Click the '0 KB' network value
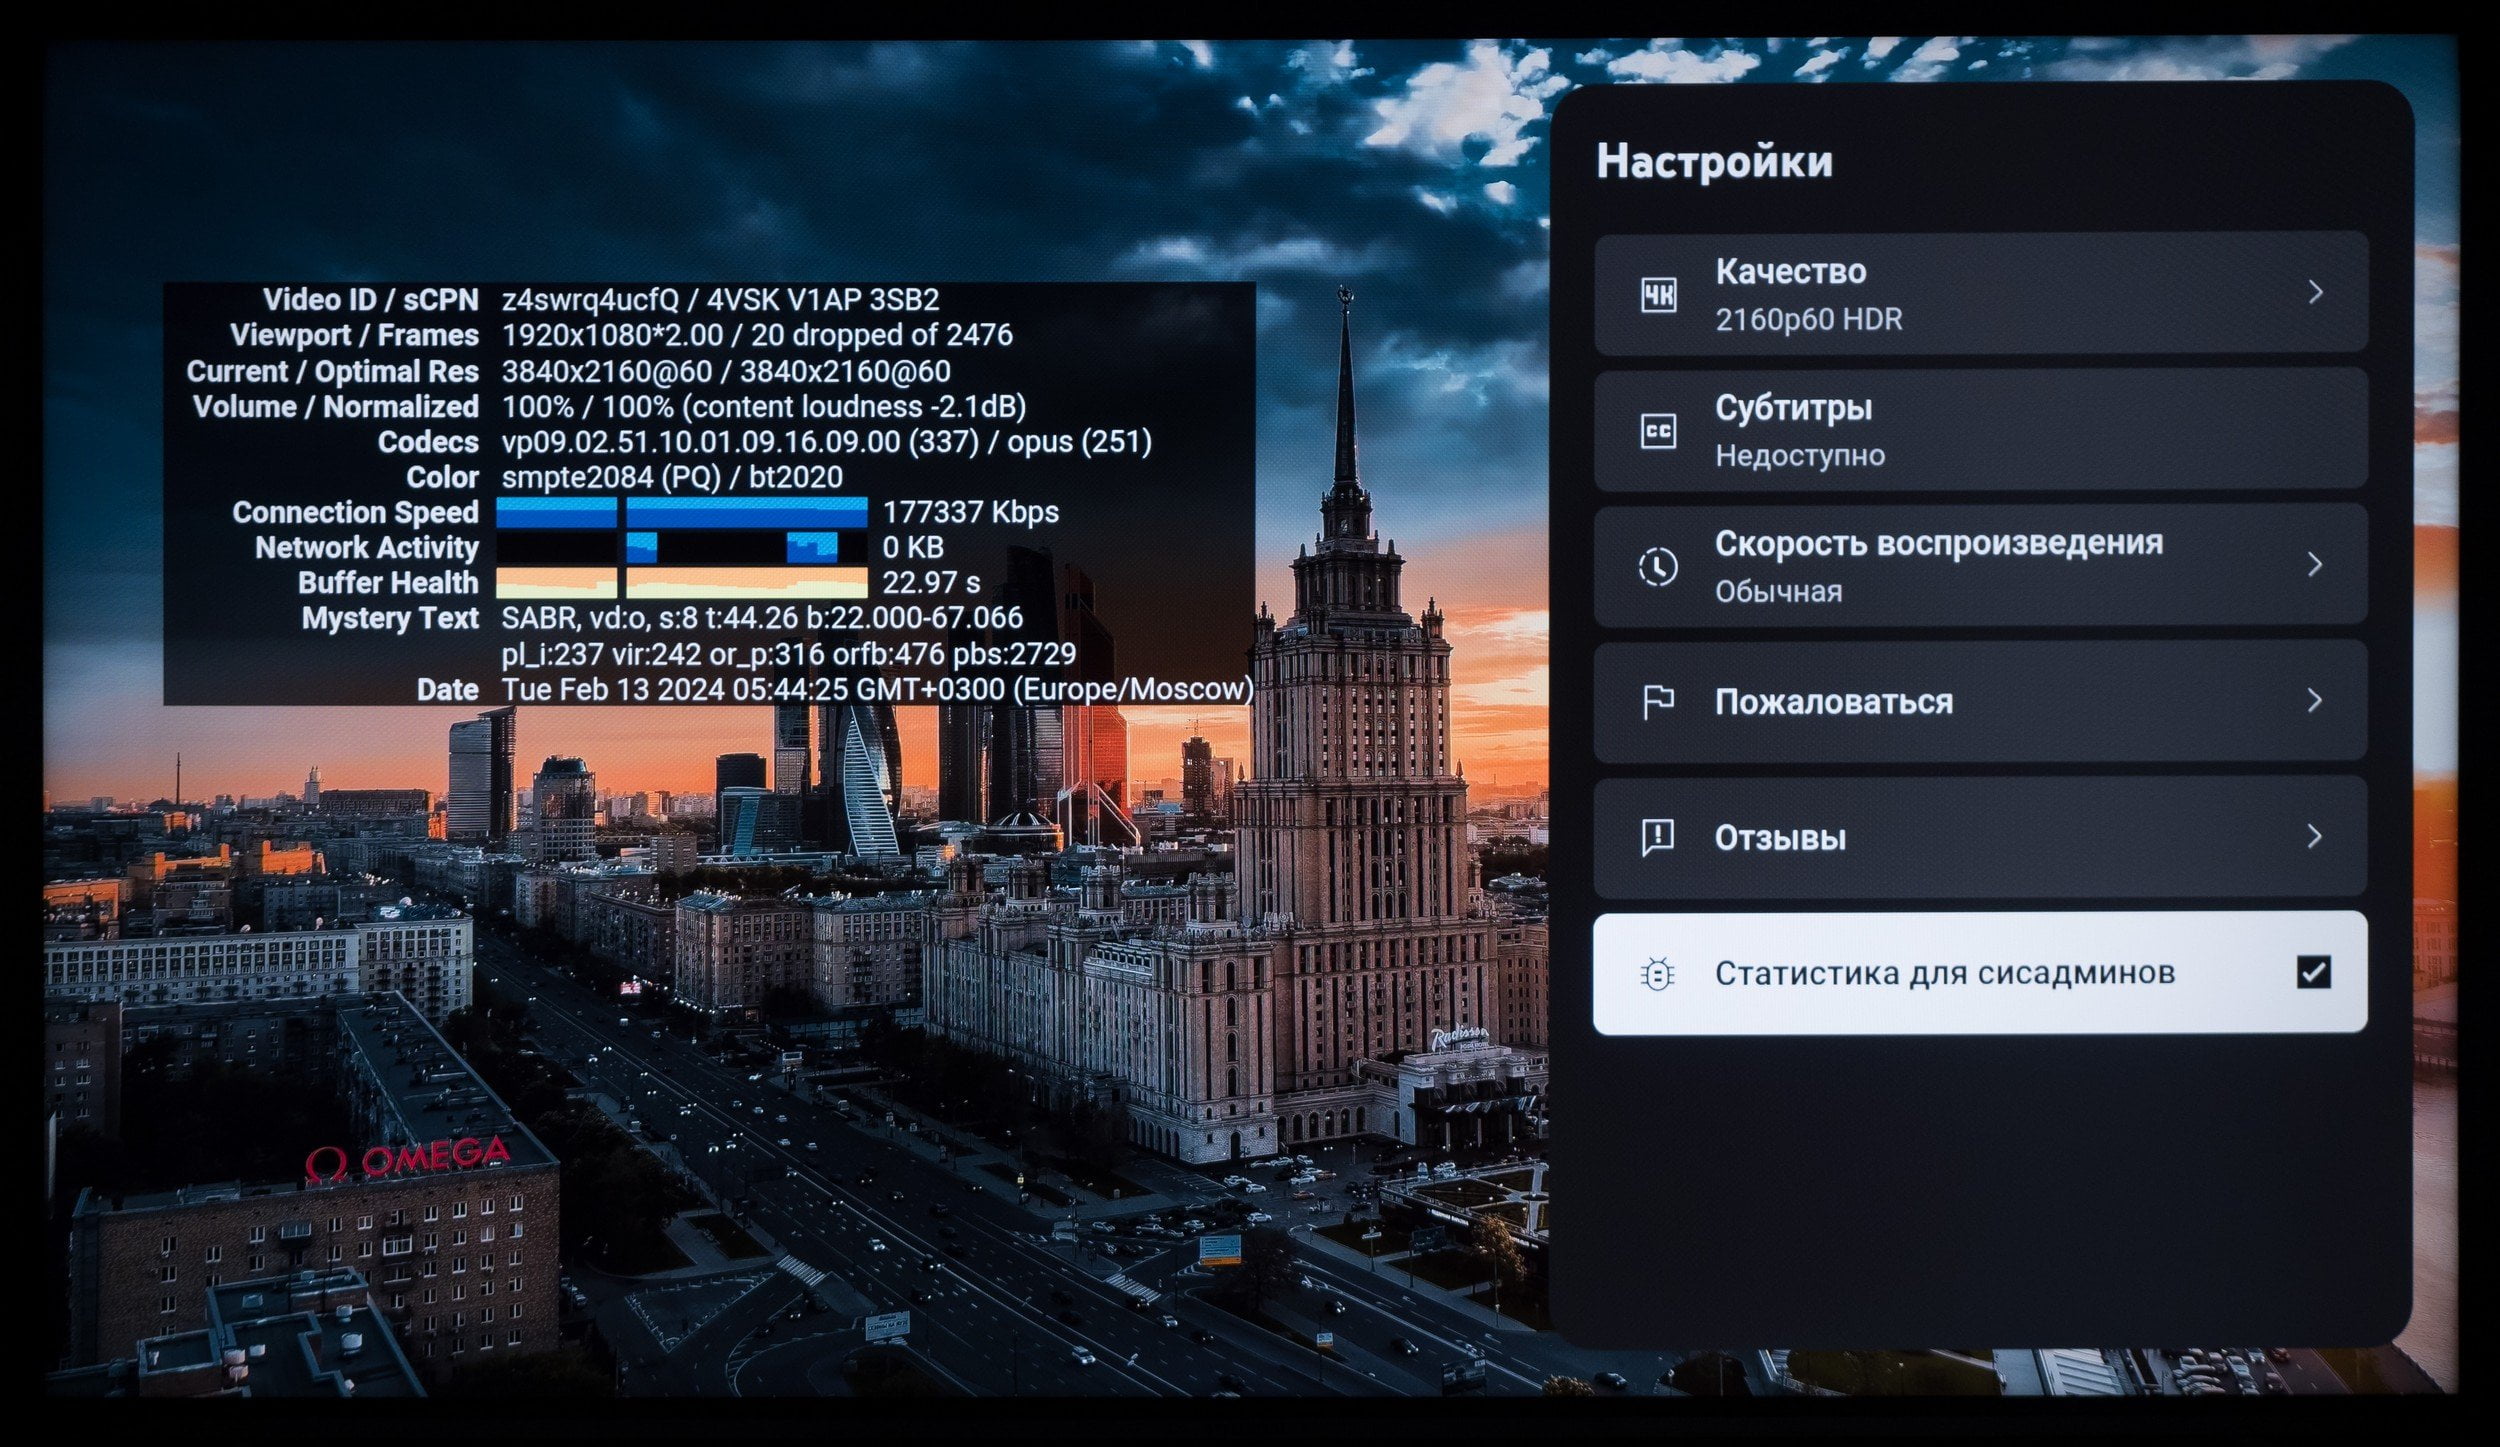This screenshot has width=2500, height=1447. (x=913, y=548)
